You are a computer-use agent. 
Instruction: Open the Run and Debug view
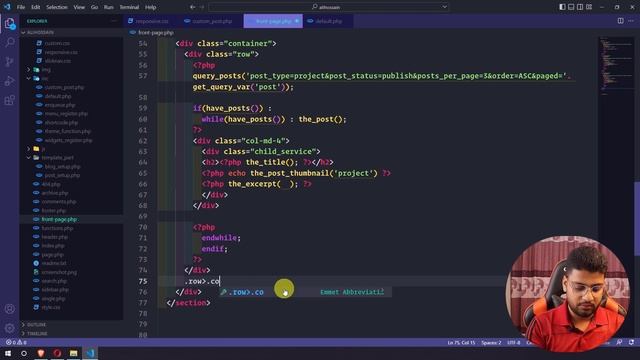pos(9,81)
